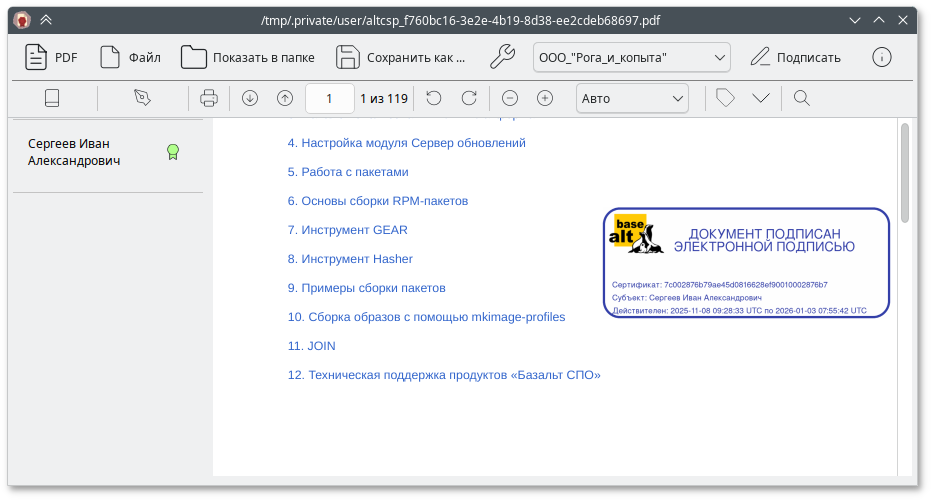
Task: Print the document with the printer icon
Action: point(209,98)
